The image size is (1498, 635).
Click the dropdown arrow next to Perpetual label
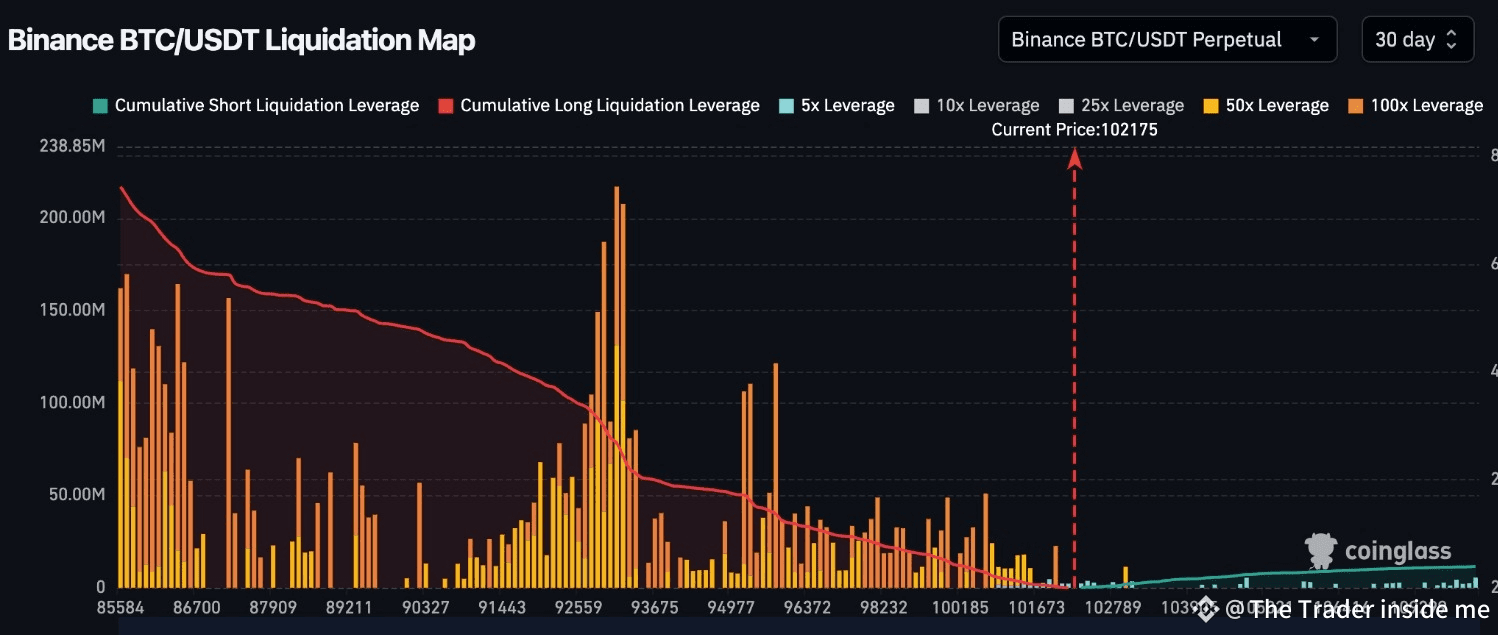tap(1315, 39)
